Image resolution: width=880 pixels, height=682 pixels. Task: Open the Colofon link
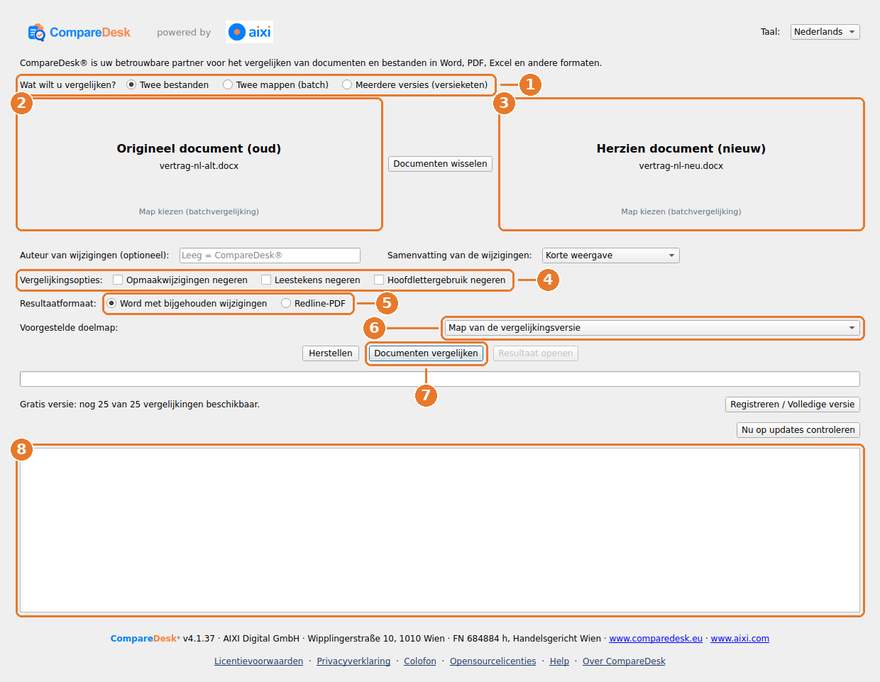(x=420, y=661)
